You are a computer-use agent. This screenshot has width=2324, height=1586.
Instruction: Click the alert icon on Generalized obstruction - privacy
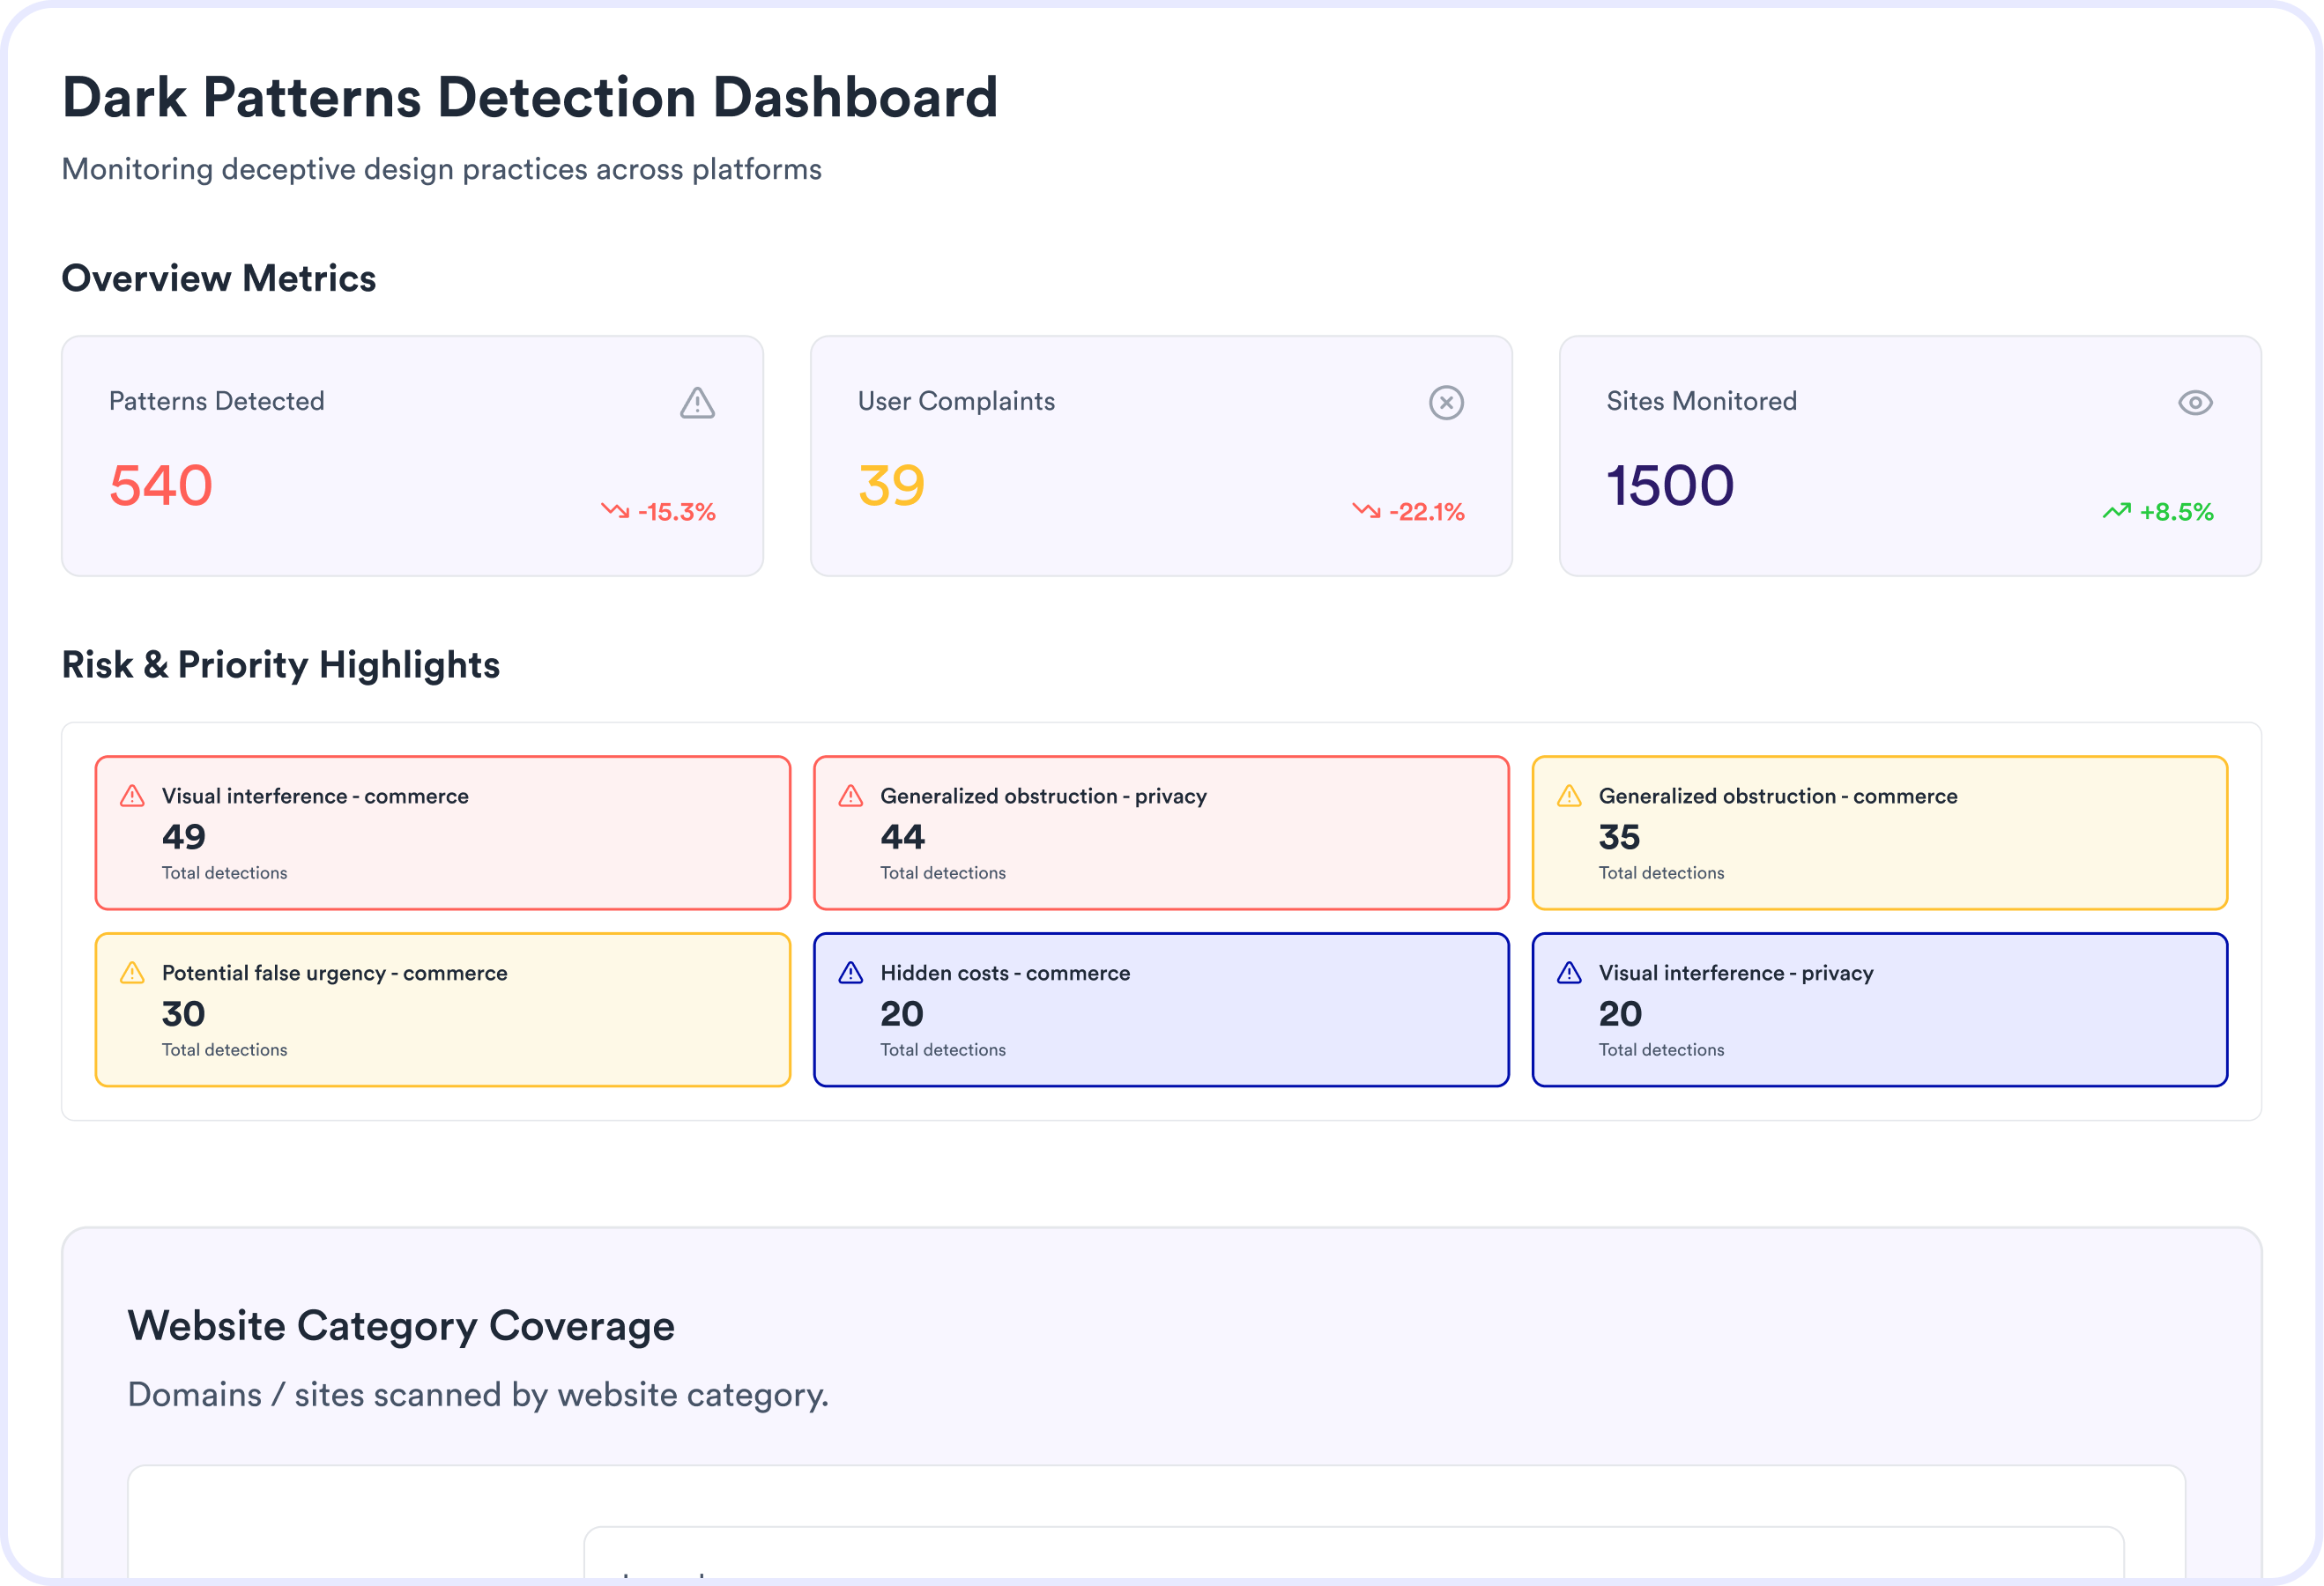(850, 796)
